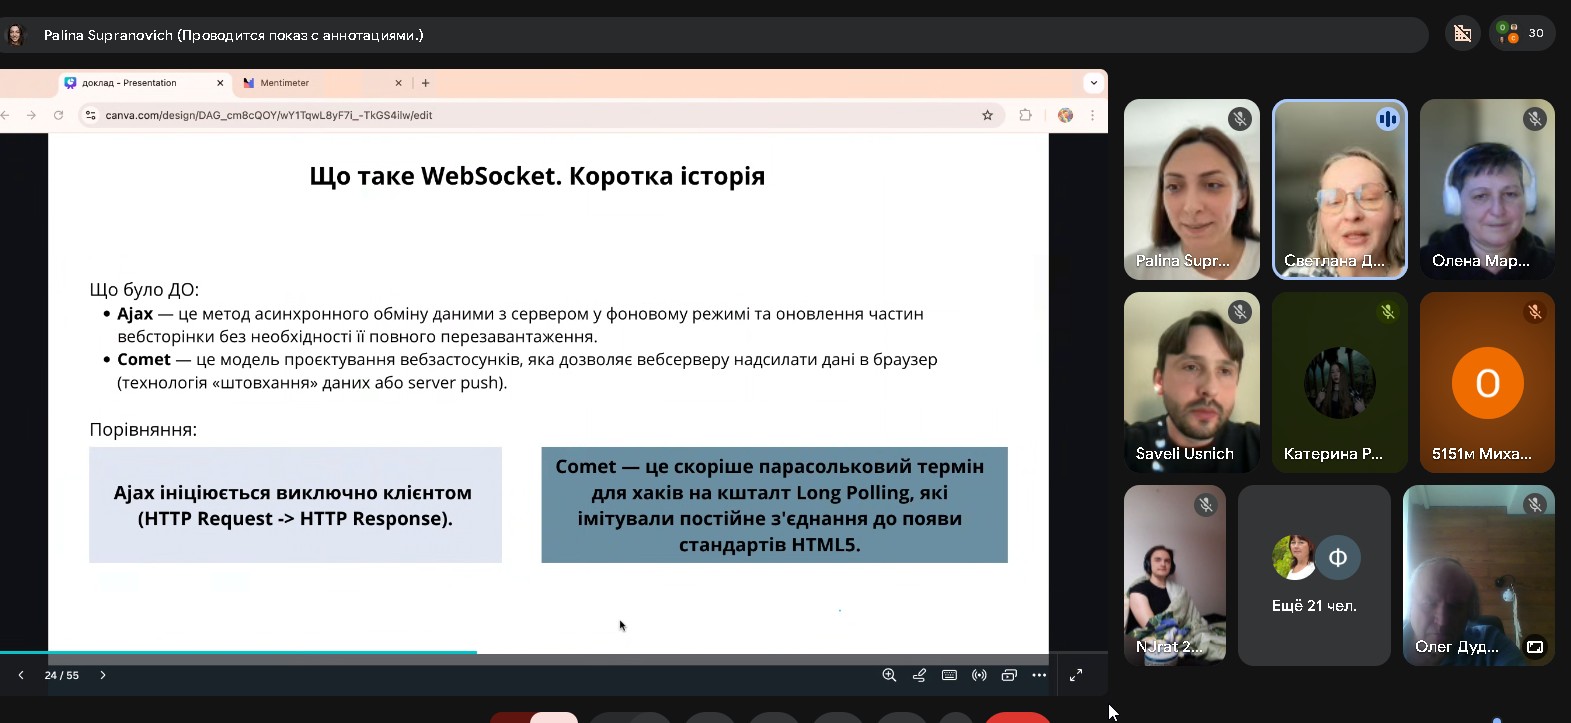
Task: Select the draw annotation pen icon
Action: click(919, 675)
